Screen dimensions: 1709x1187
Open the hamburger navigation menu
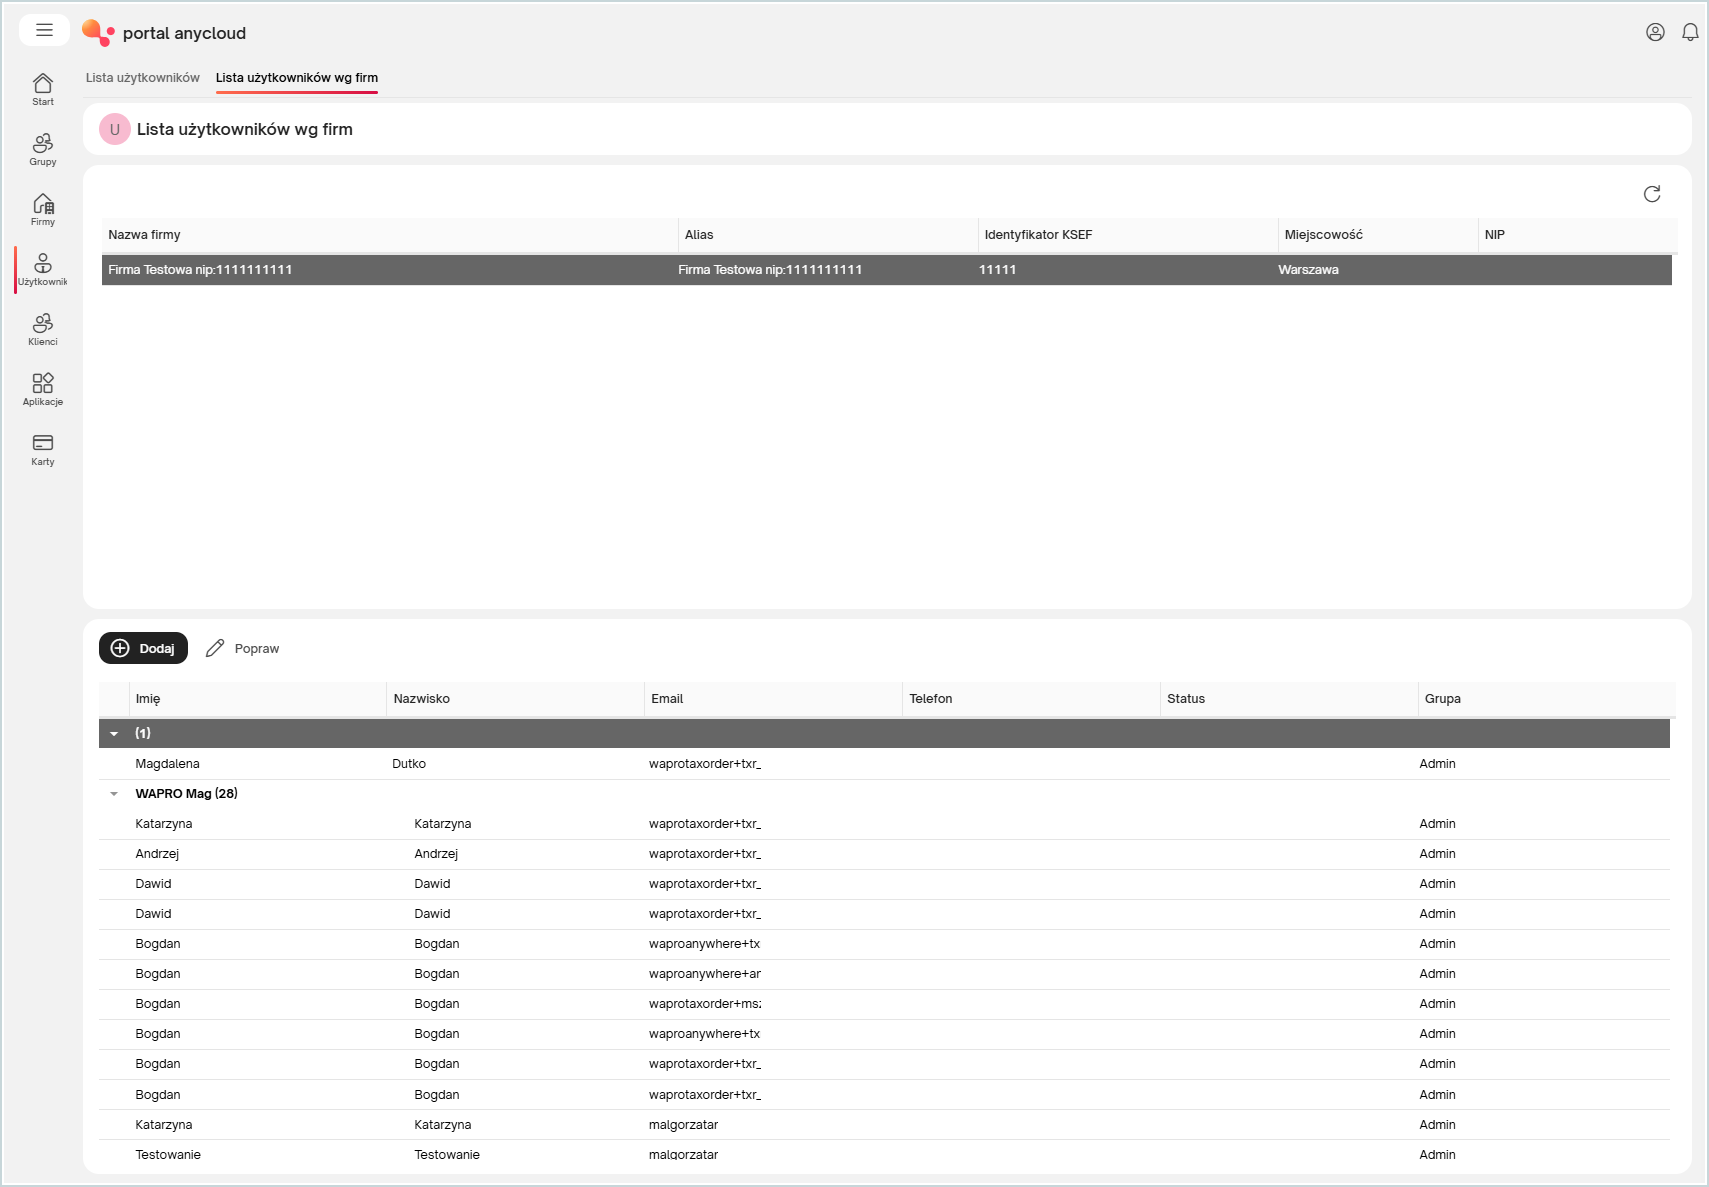point(44,30)
